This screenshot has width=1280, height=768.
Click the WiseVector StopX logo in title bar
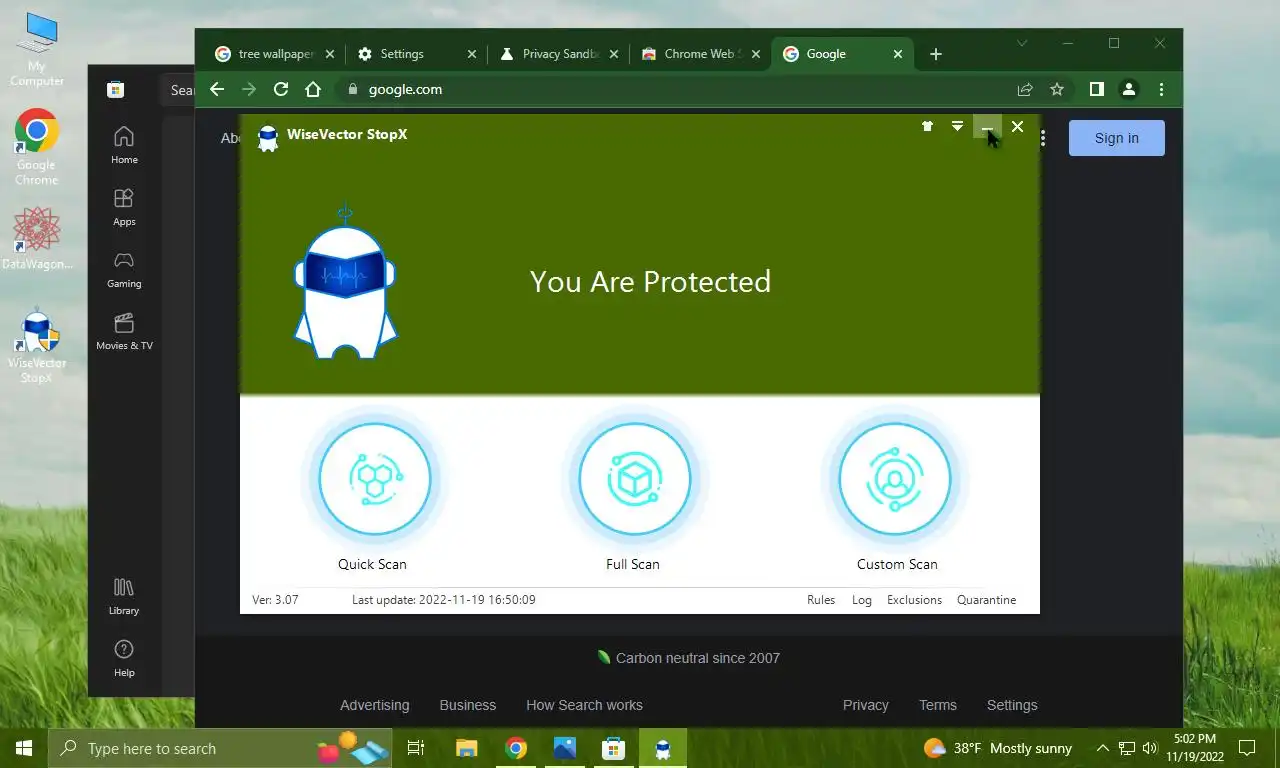pyautogui.click(x=267, y=137)
